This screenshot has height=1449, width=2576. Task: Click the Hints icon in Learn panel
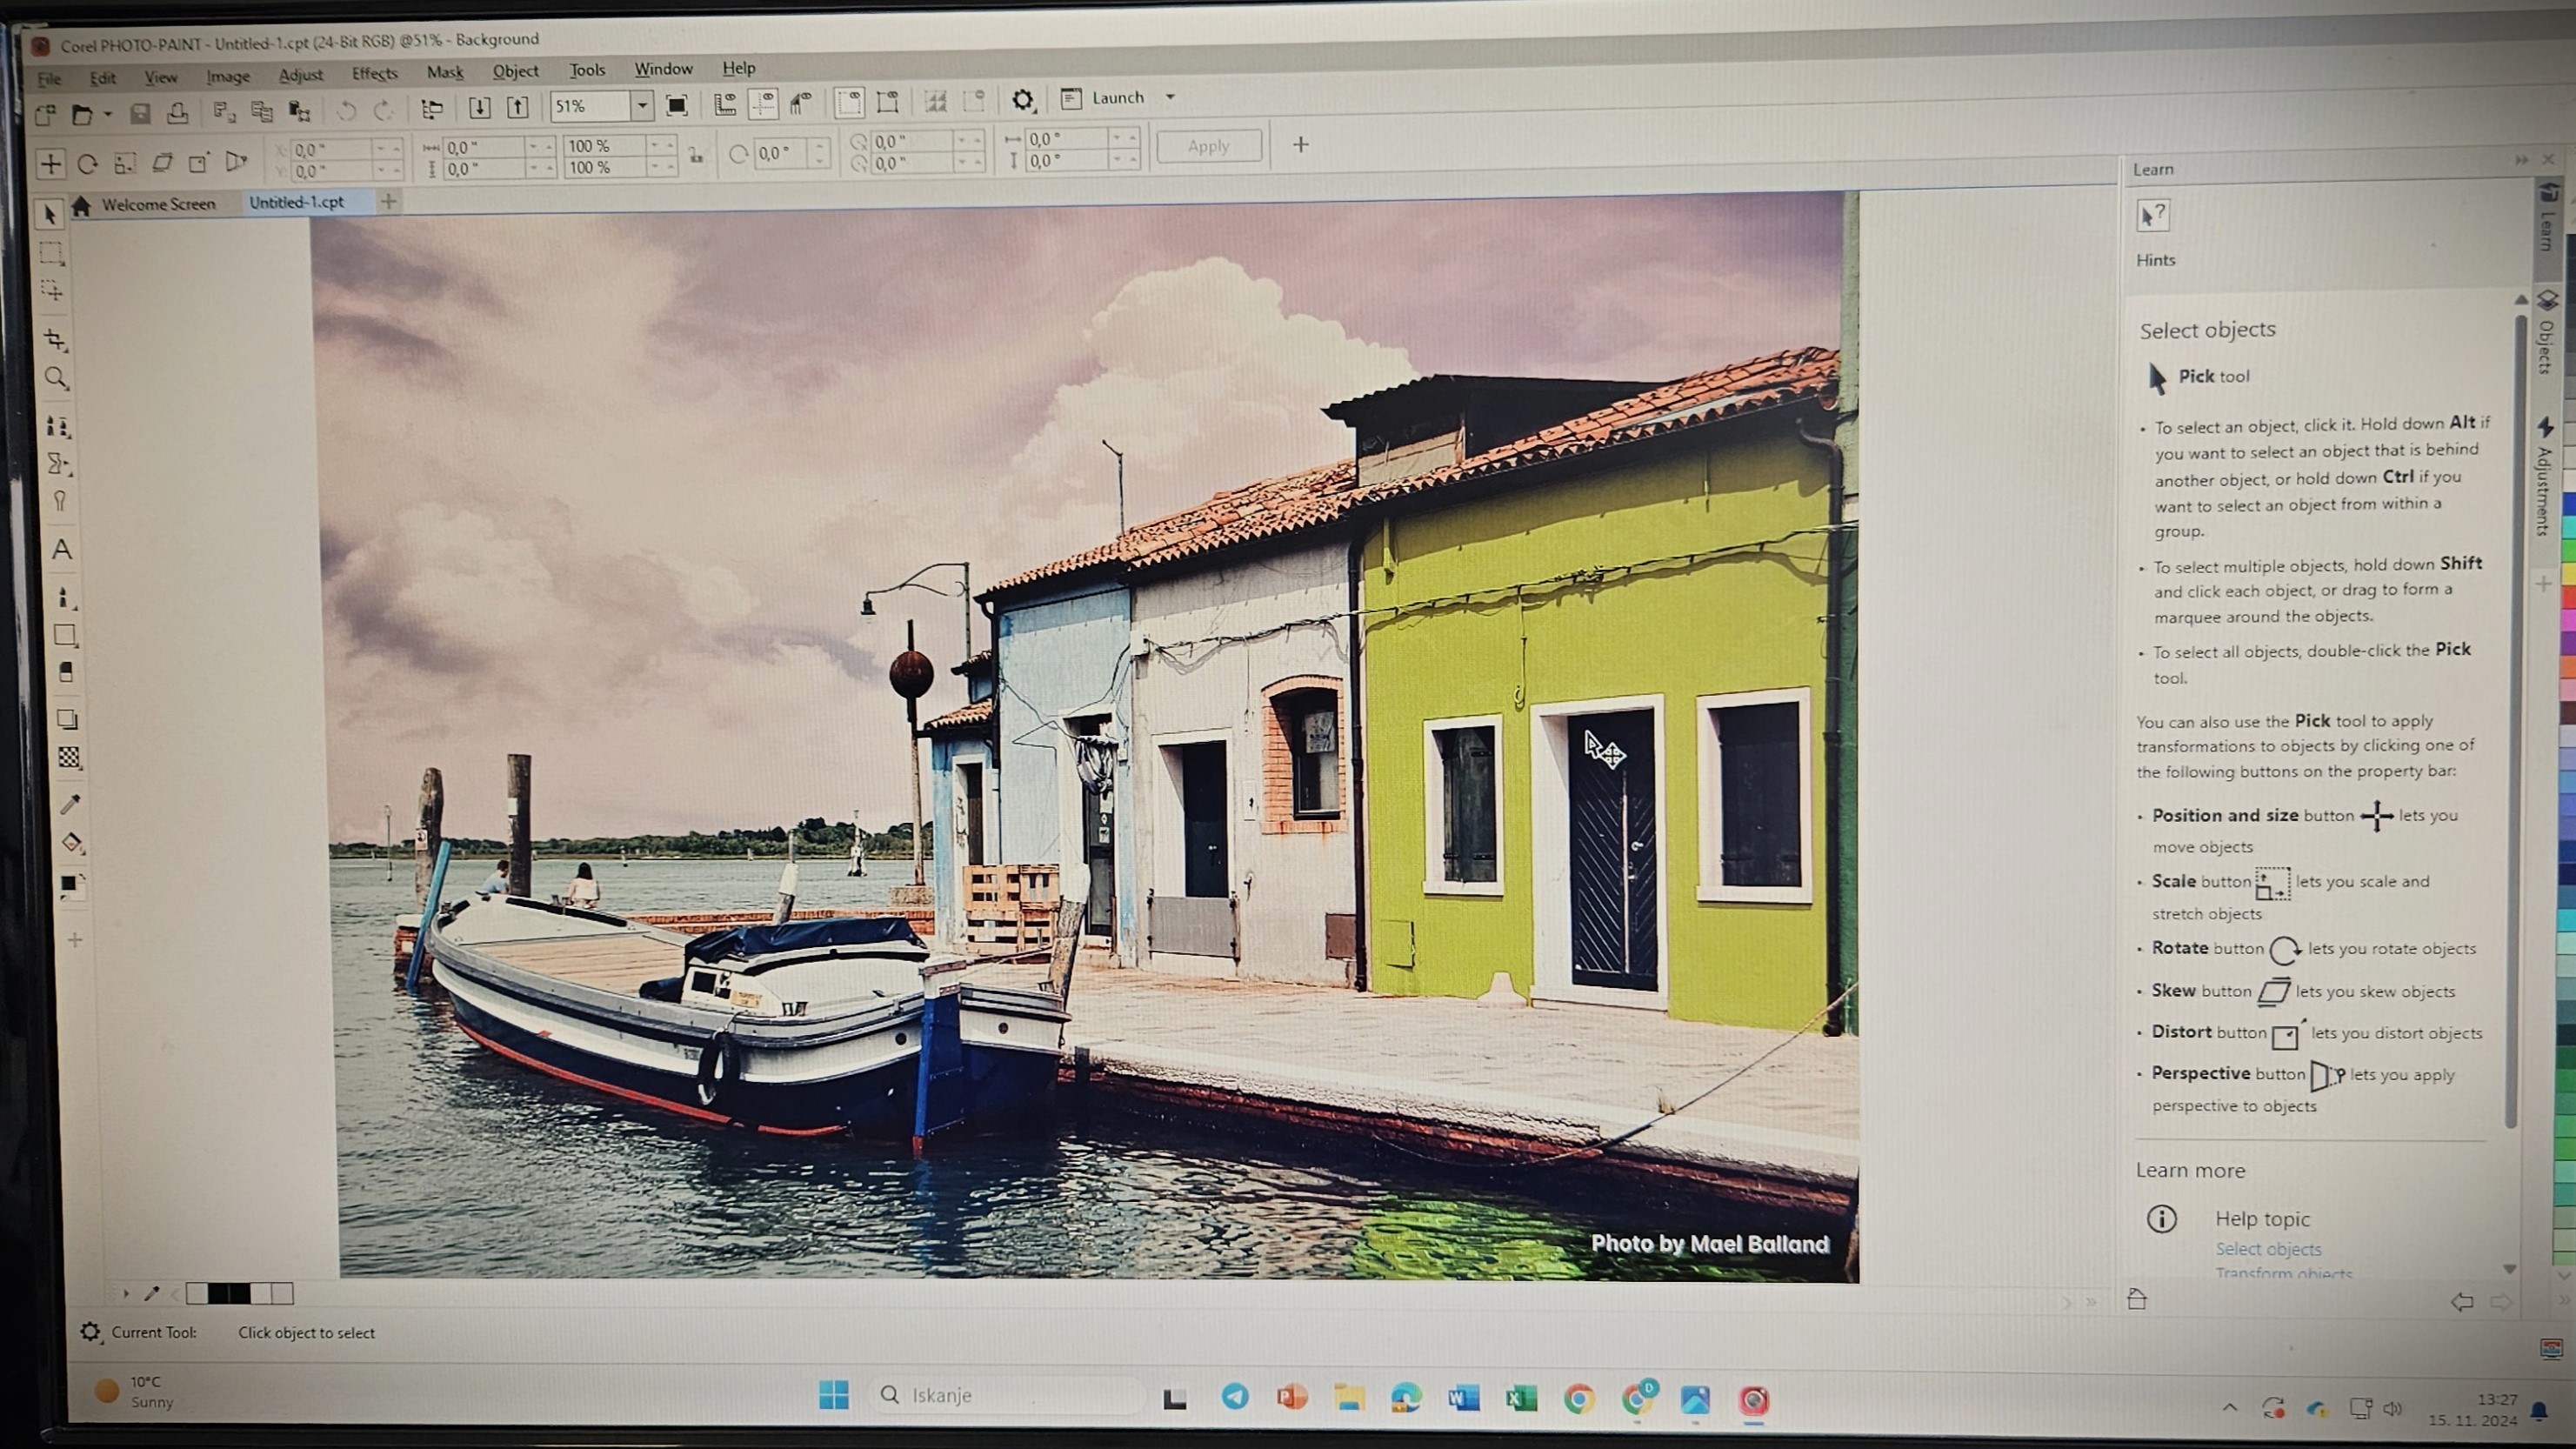[x=2152, y=215]
